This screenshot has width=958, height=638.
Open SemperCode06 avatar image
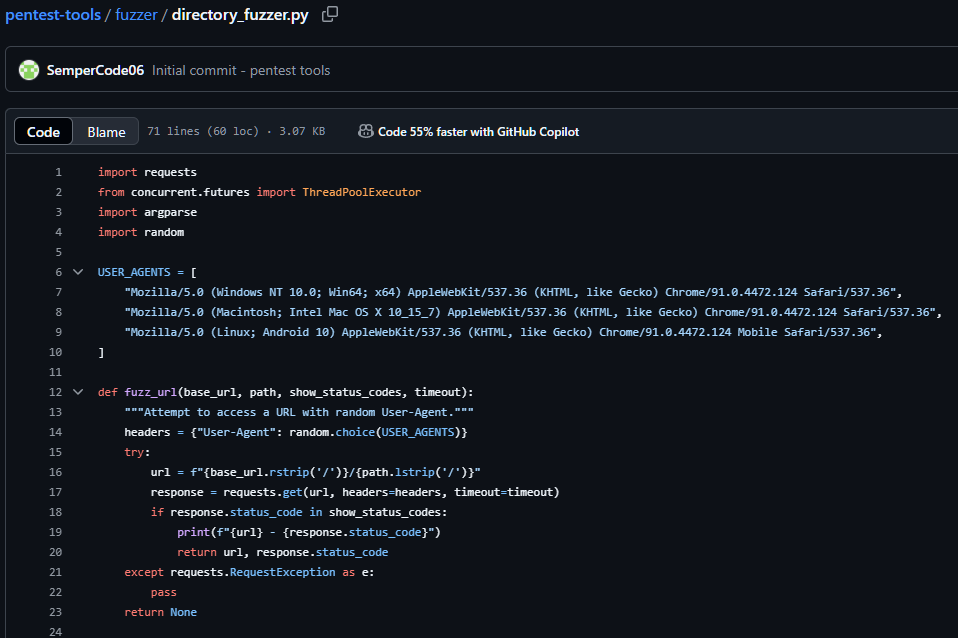point(29,70)
